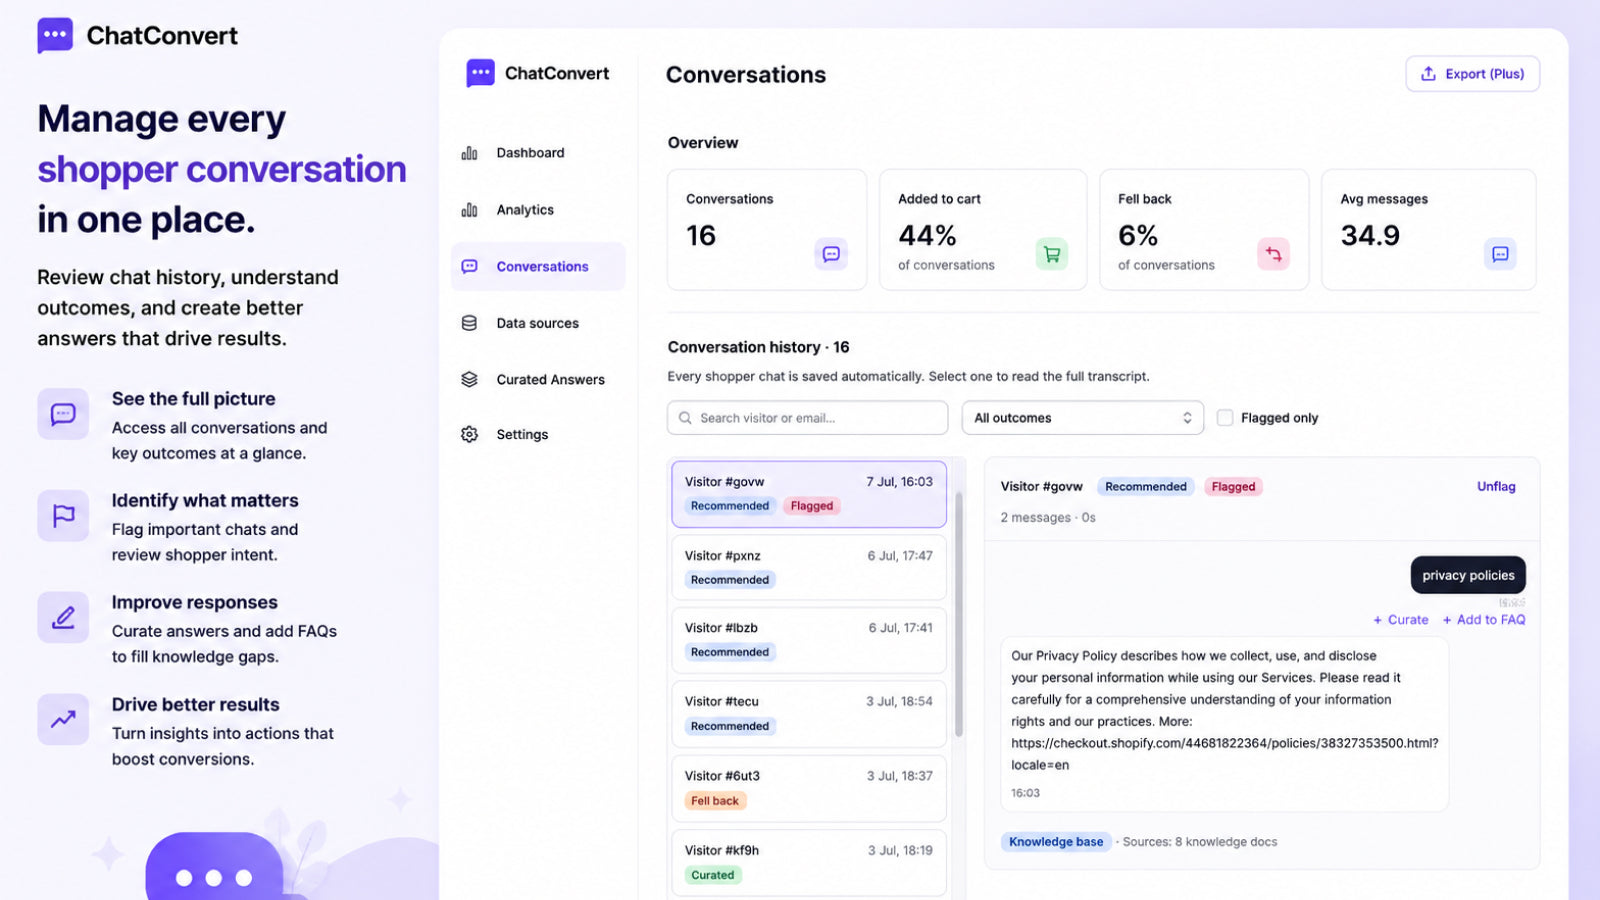Click the Analytics chart icon in sidebar
This screenshot has width=1600, height=900.
coord(469,210)
